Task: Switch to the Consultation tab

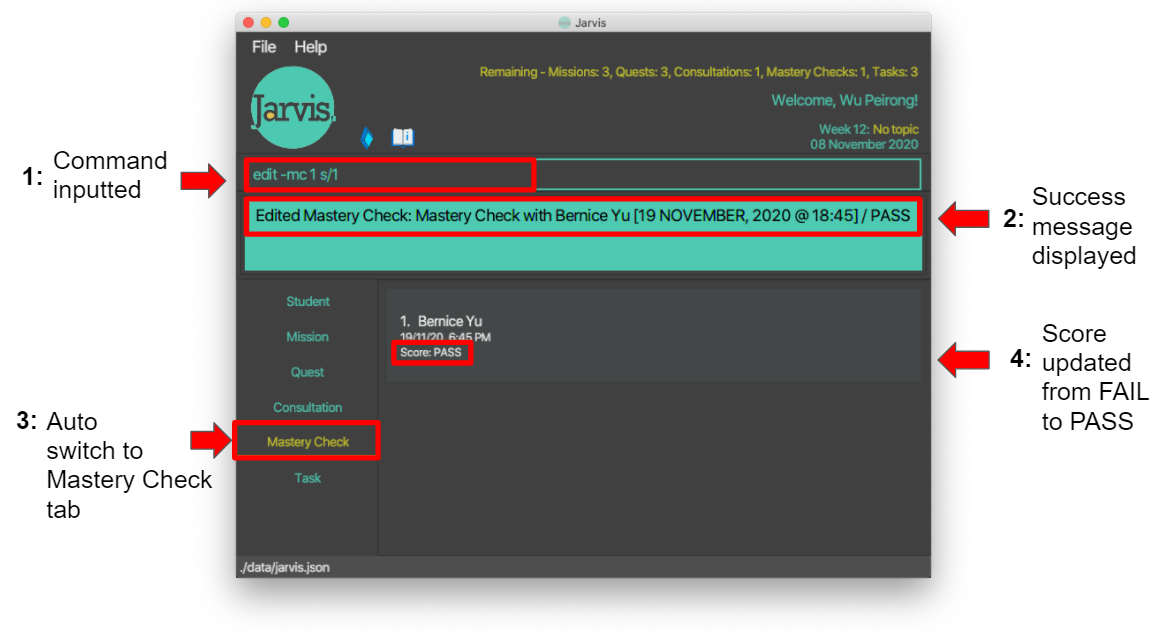Action: tap(307, 407)
